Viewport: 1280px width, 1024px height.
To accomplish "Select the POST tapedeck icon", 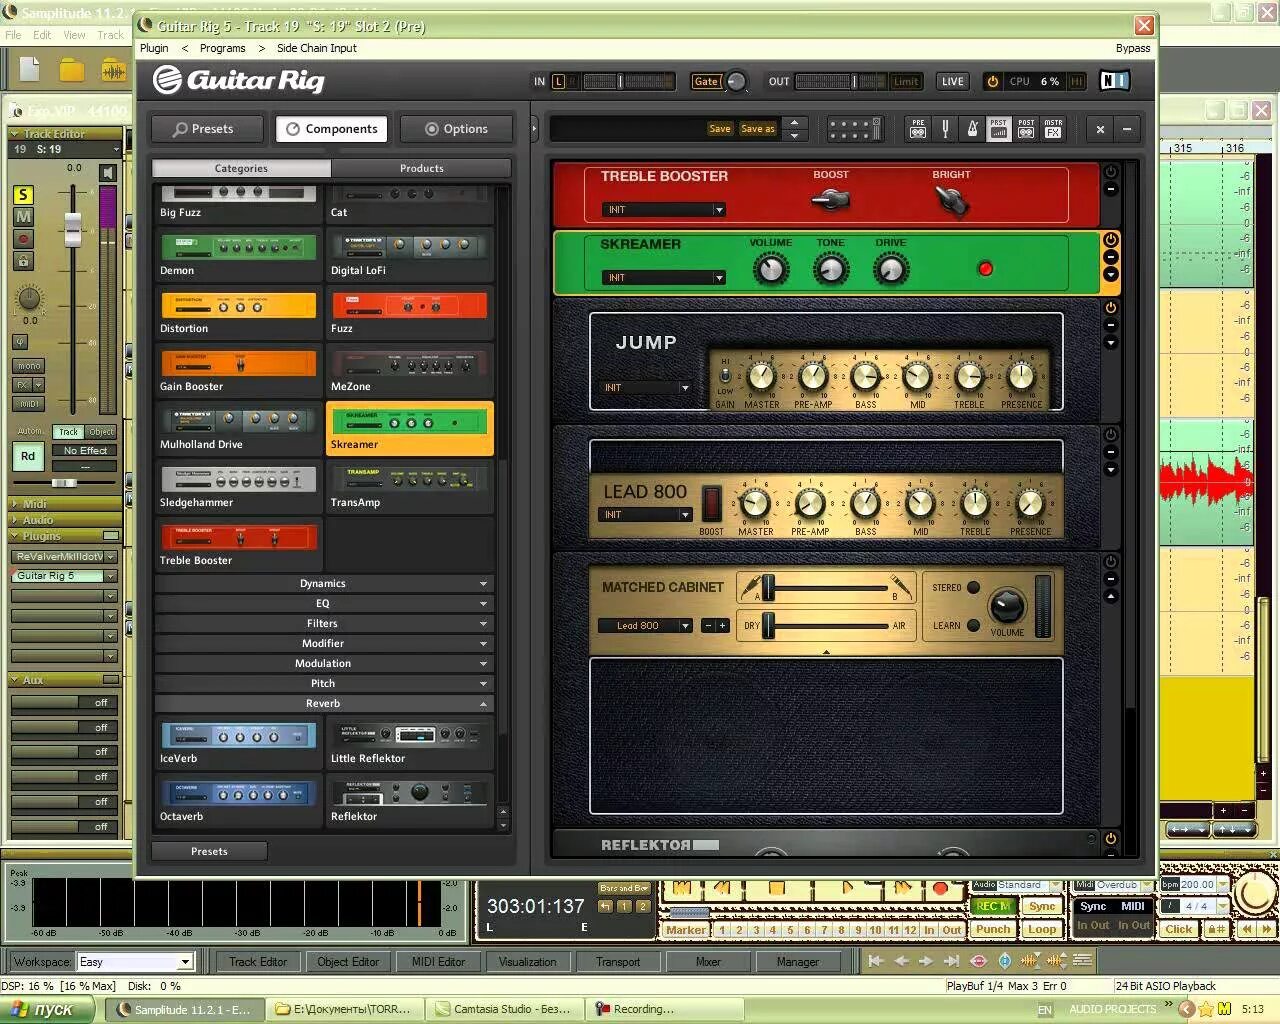I will click(1025, 128).
